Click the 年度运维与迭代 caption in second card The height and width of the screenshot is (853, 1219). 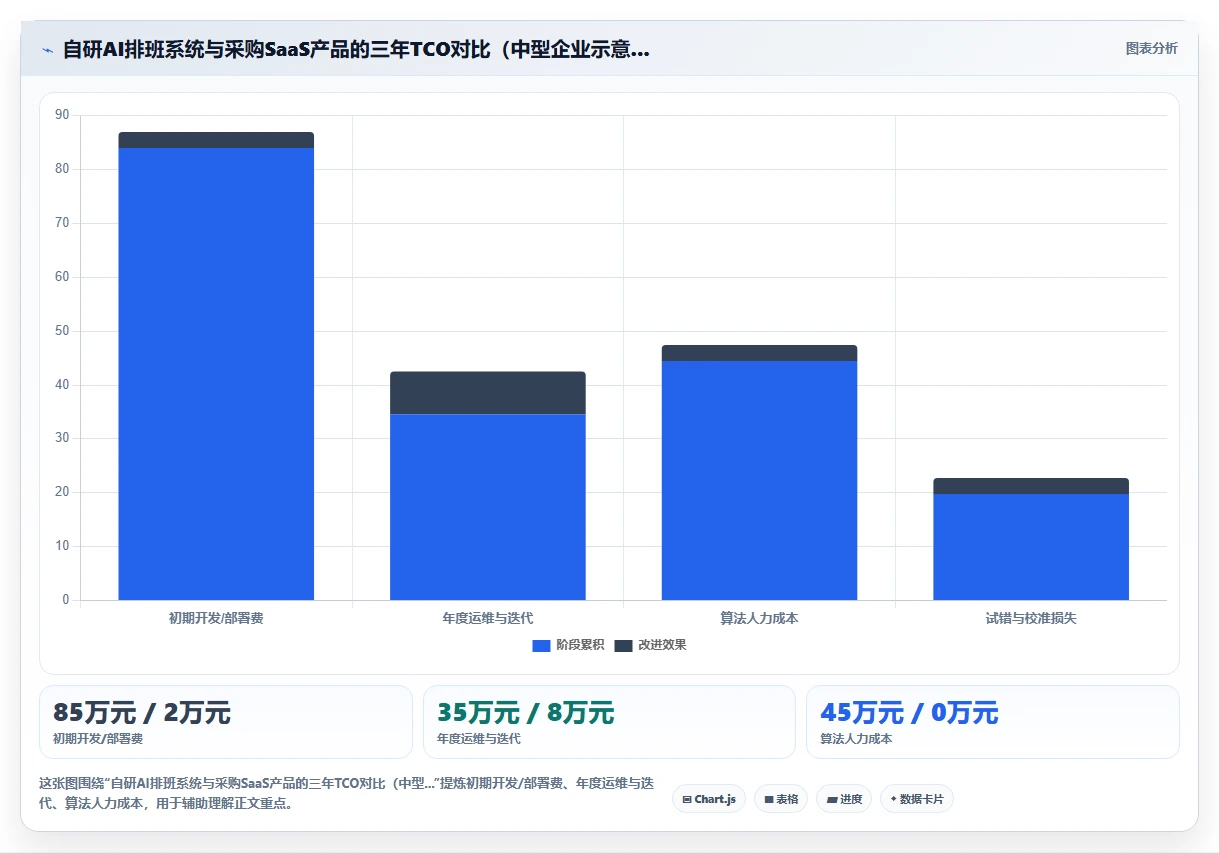479,739
